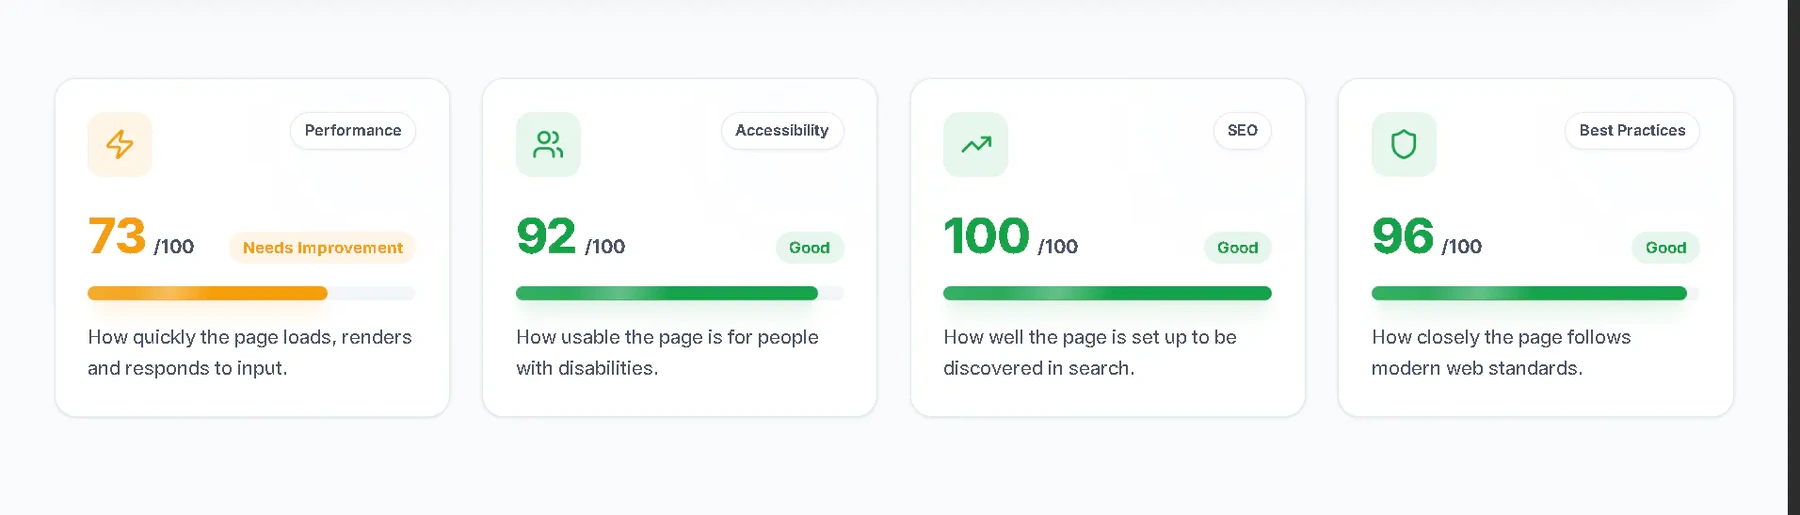
Task: Click the orange lightning bolt Performance icon
Action: click(x=120, y=144)
